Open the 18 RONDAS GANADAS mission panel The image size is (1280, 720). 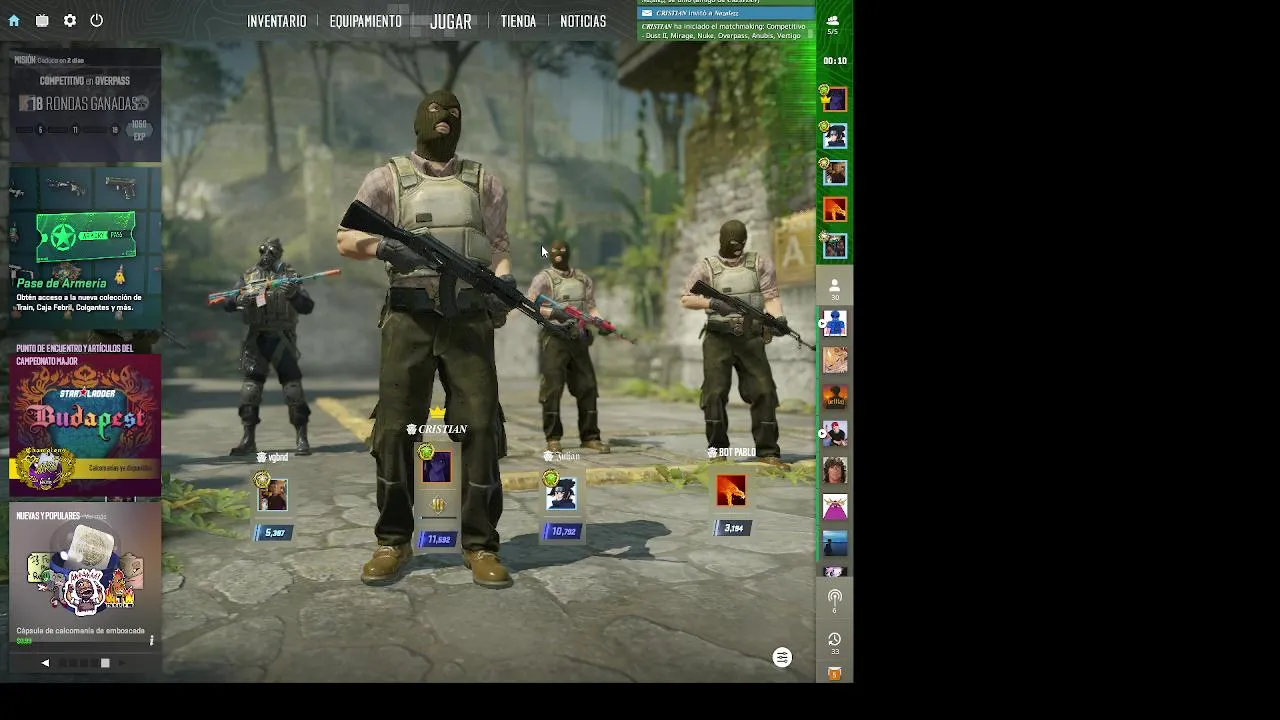pyautogui.click(x=85, y=104)
